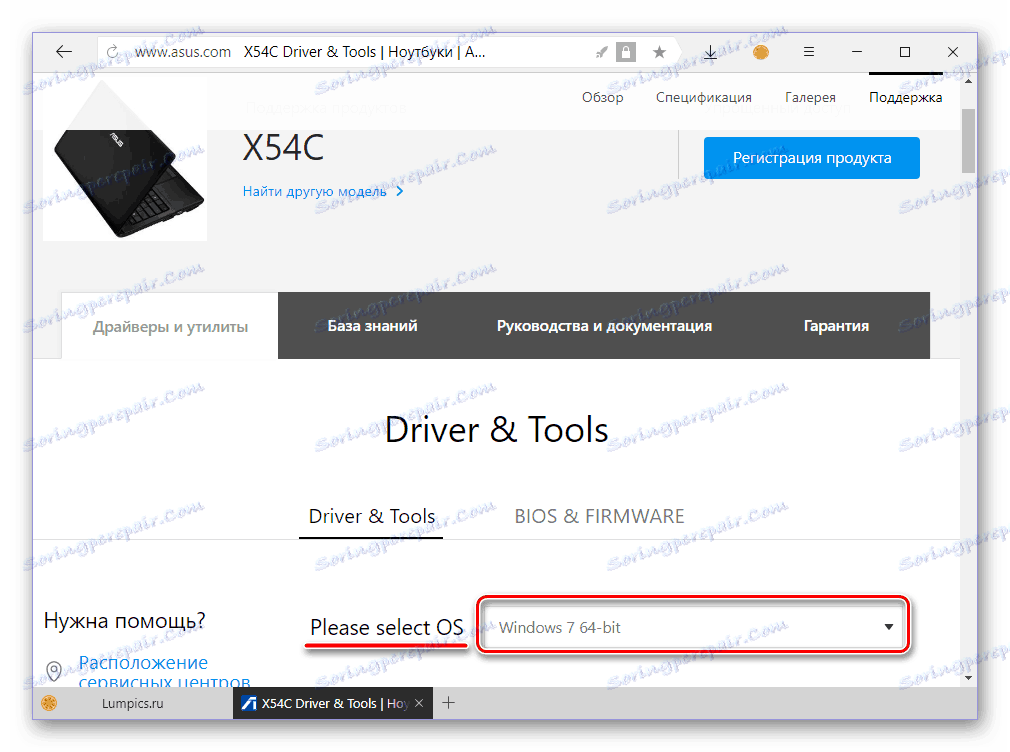
Task: Open the downloads arrow icon
Action: tap(710, 52)
